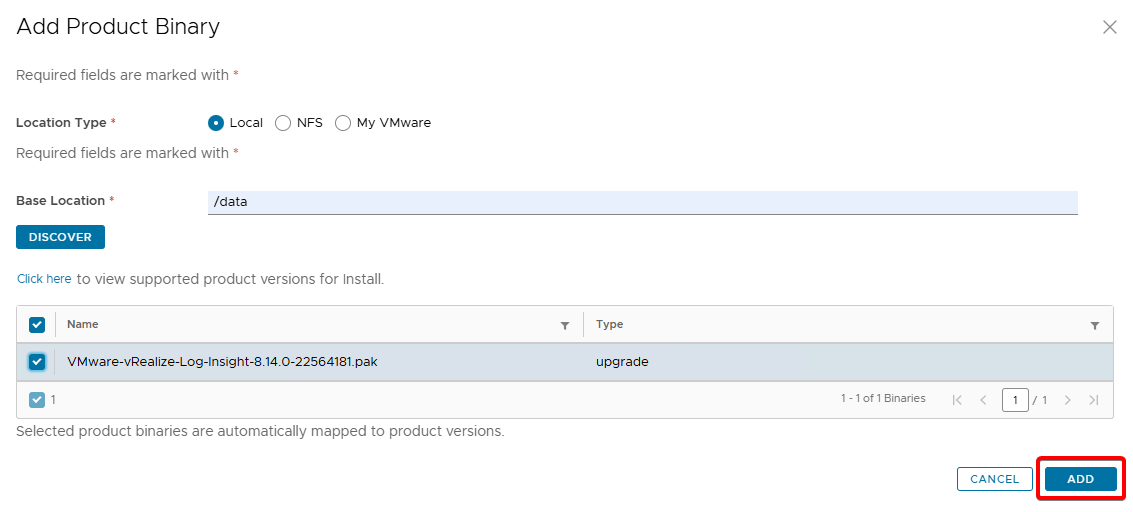Cancel adding the product binary

(x=994, y=479)
